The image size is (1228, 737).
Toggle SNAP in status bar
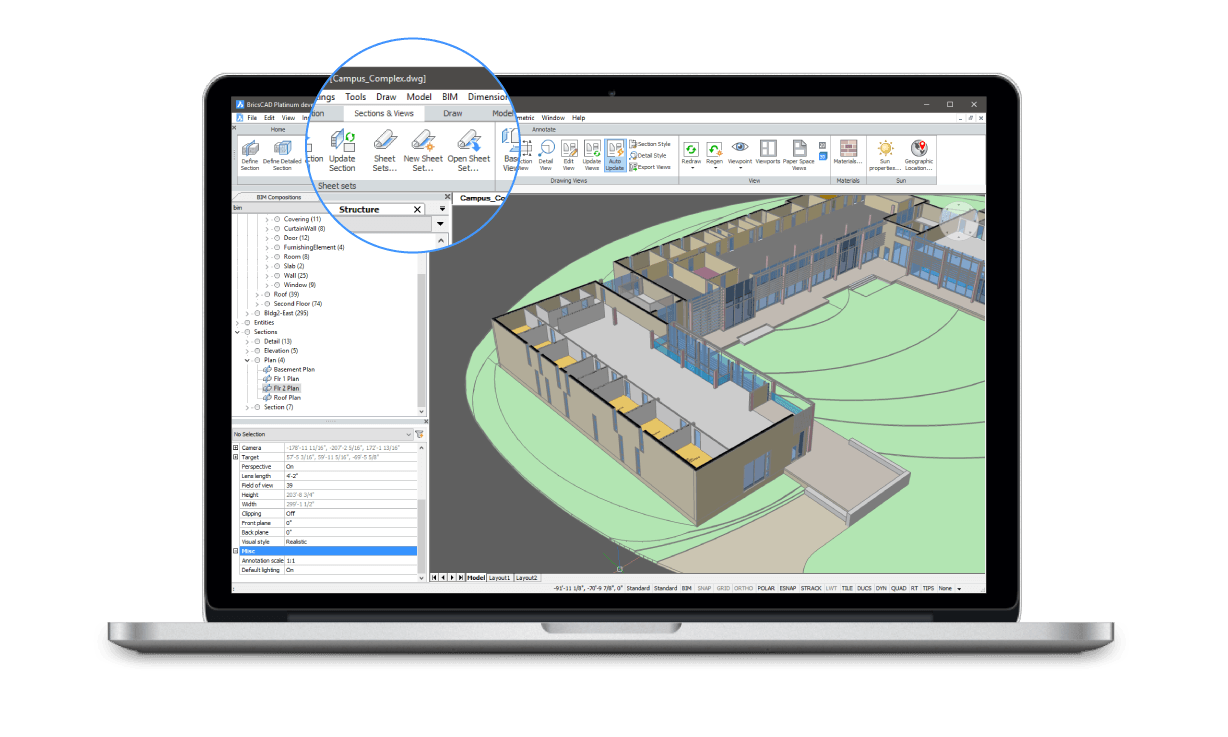coord(705,588)
